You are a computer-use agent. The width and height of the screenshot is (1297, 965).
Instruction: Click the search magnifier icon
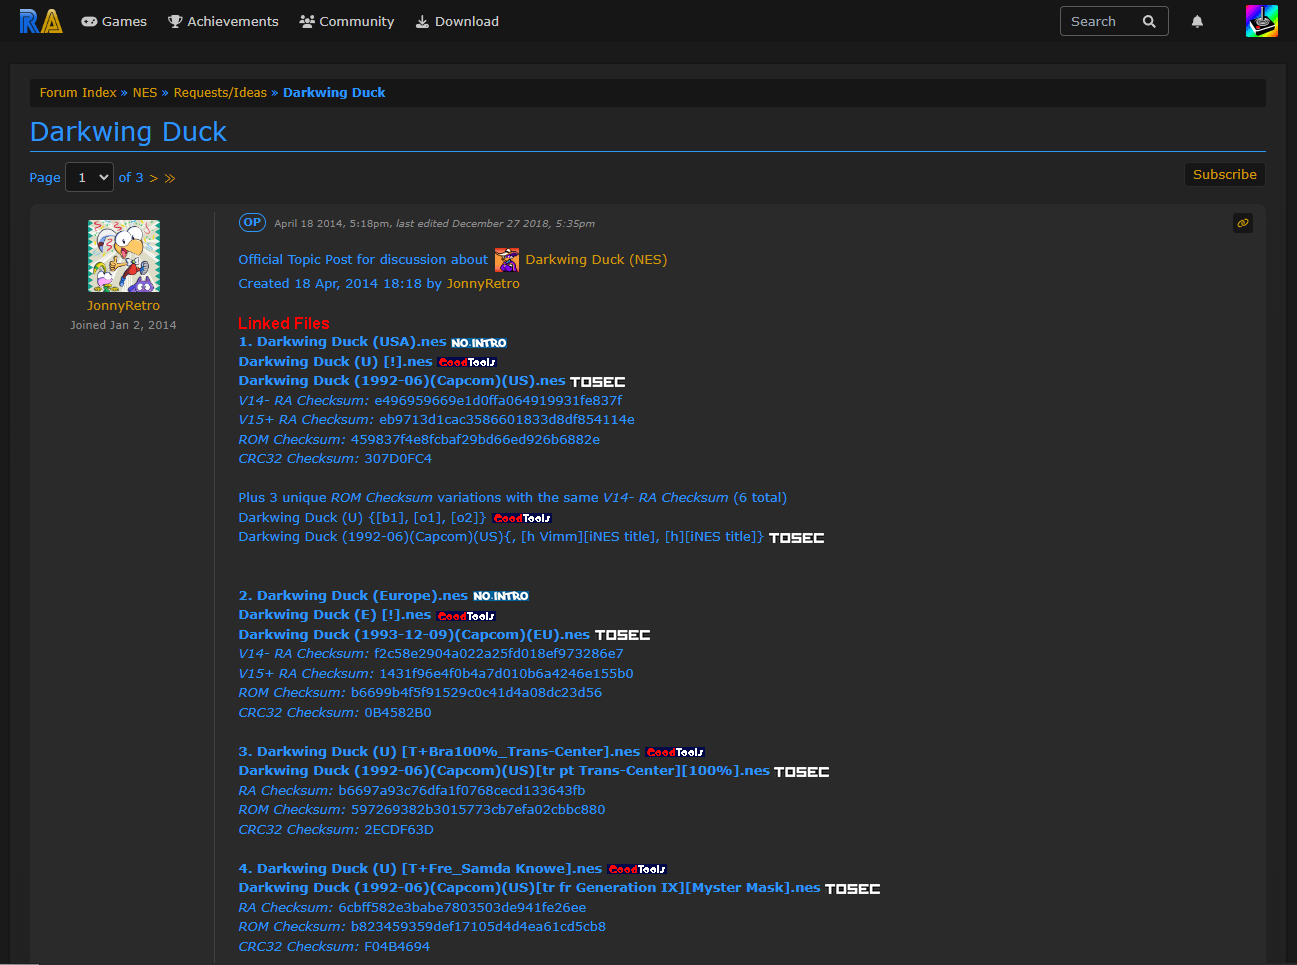pyautogui.click(x=1149, y=21)
